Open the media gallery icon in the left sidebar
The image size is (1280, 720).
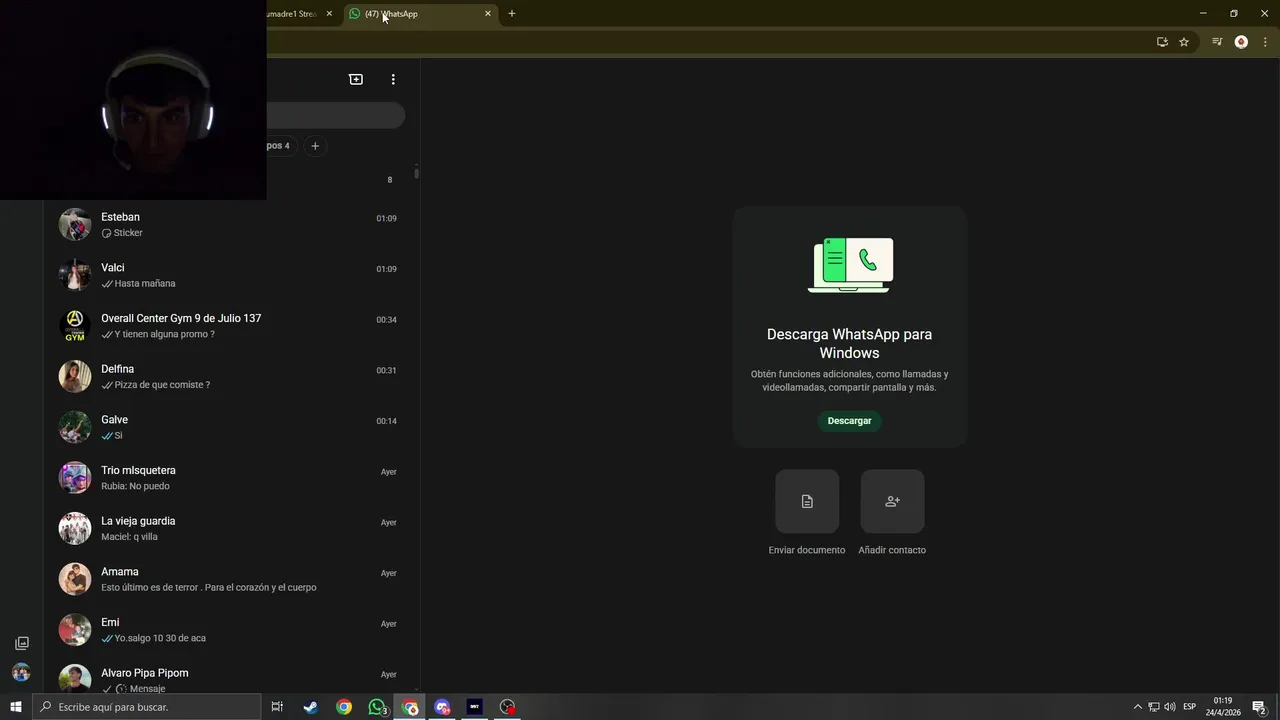[22, 643]
